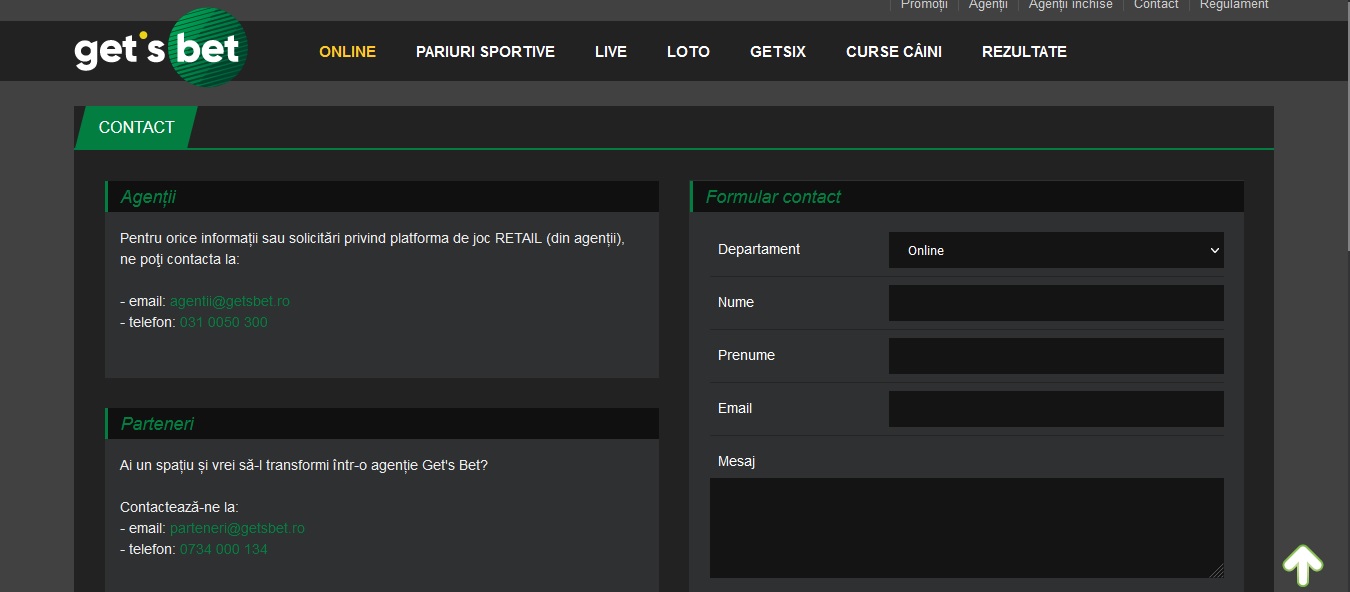Open the LIVE betting menu
1350x592 pixels.
click(x=611, y=52)
